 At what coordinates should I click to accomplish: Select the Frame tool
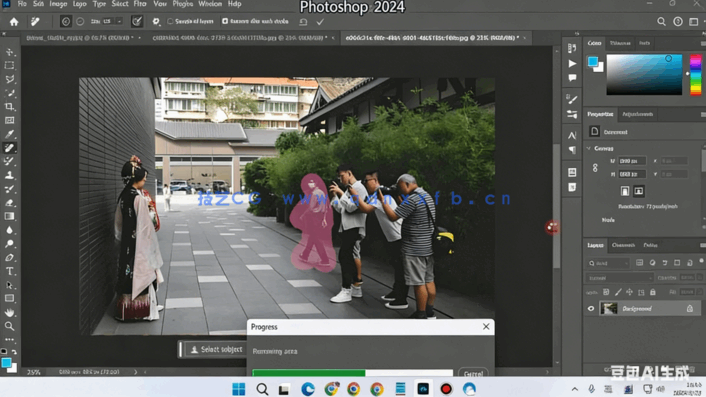9,120
